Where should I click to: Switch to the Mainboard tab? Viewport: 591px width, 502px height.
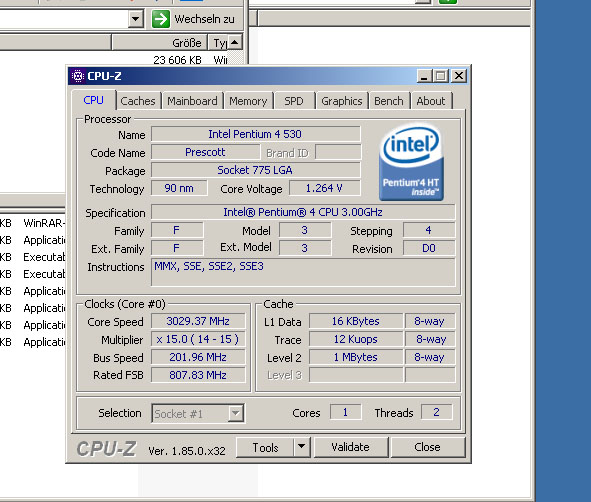click(x=192, y=101)
